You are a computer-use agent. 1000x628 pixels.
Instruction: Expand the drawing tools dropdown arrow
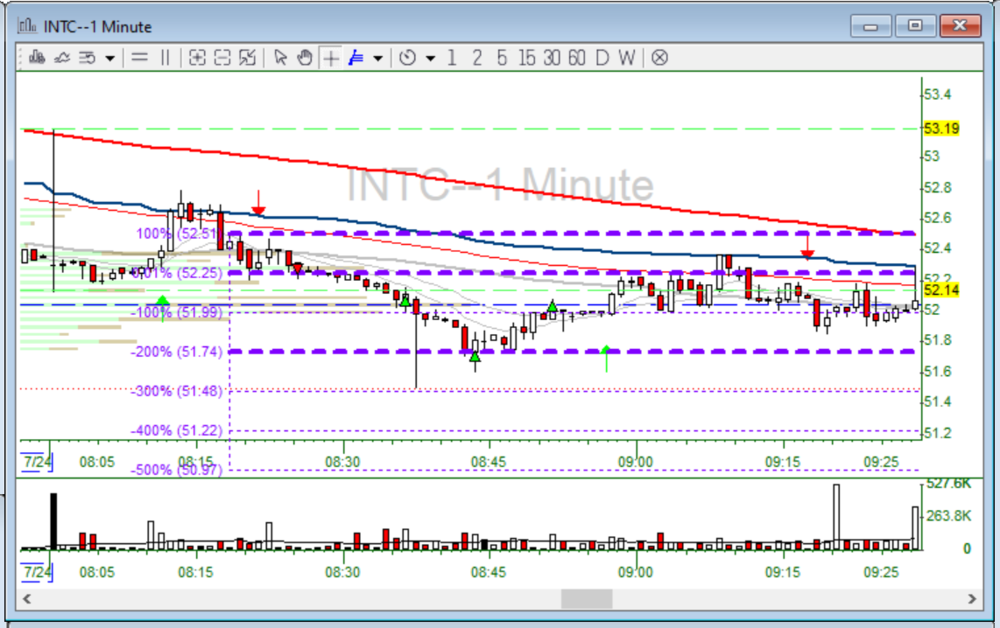[377, 58]
